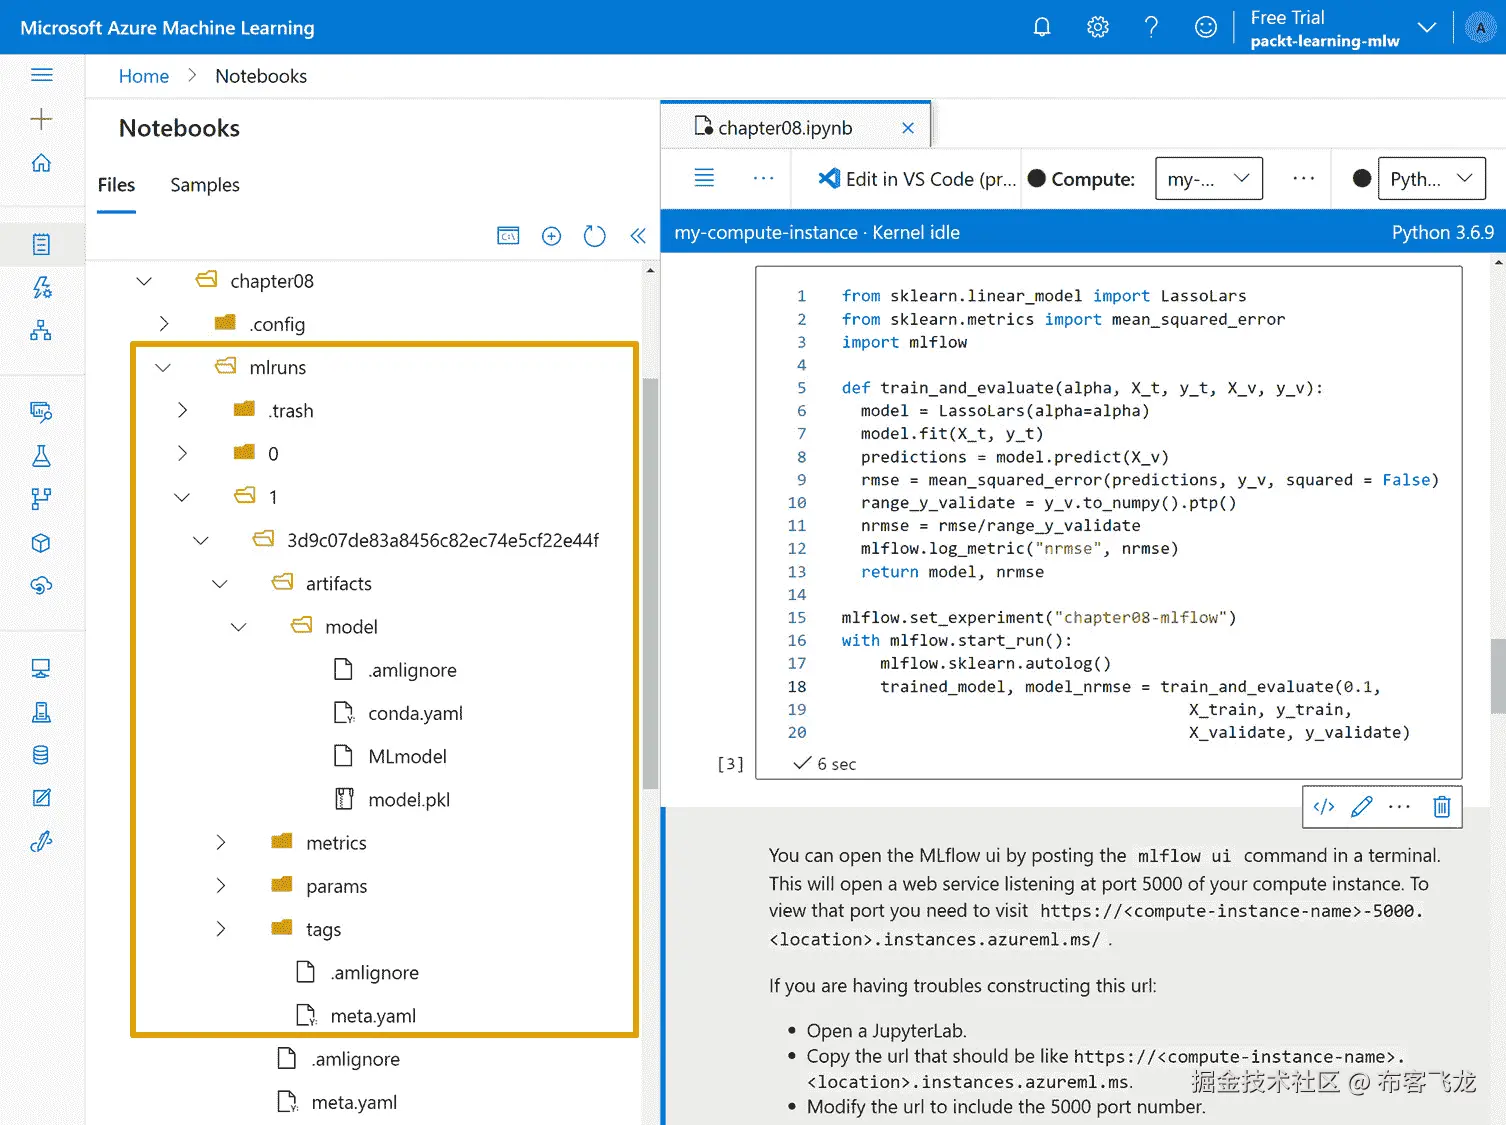Screen dimensions: 1506x1125
Task: Open the Endpoints cloud icon in sidebar
Action: (42, 586)
